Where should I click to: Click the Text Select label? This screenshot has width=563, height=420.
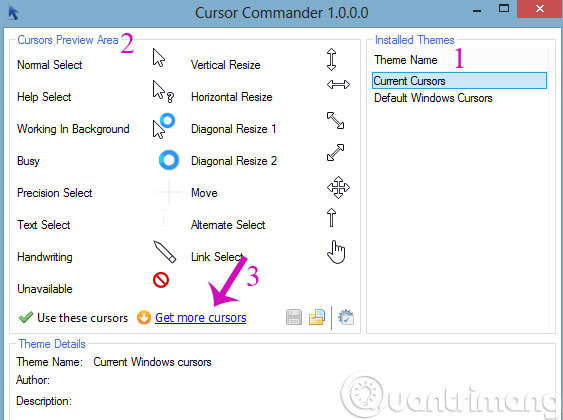click(x=44, y=225)
